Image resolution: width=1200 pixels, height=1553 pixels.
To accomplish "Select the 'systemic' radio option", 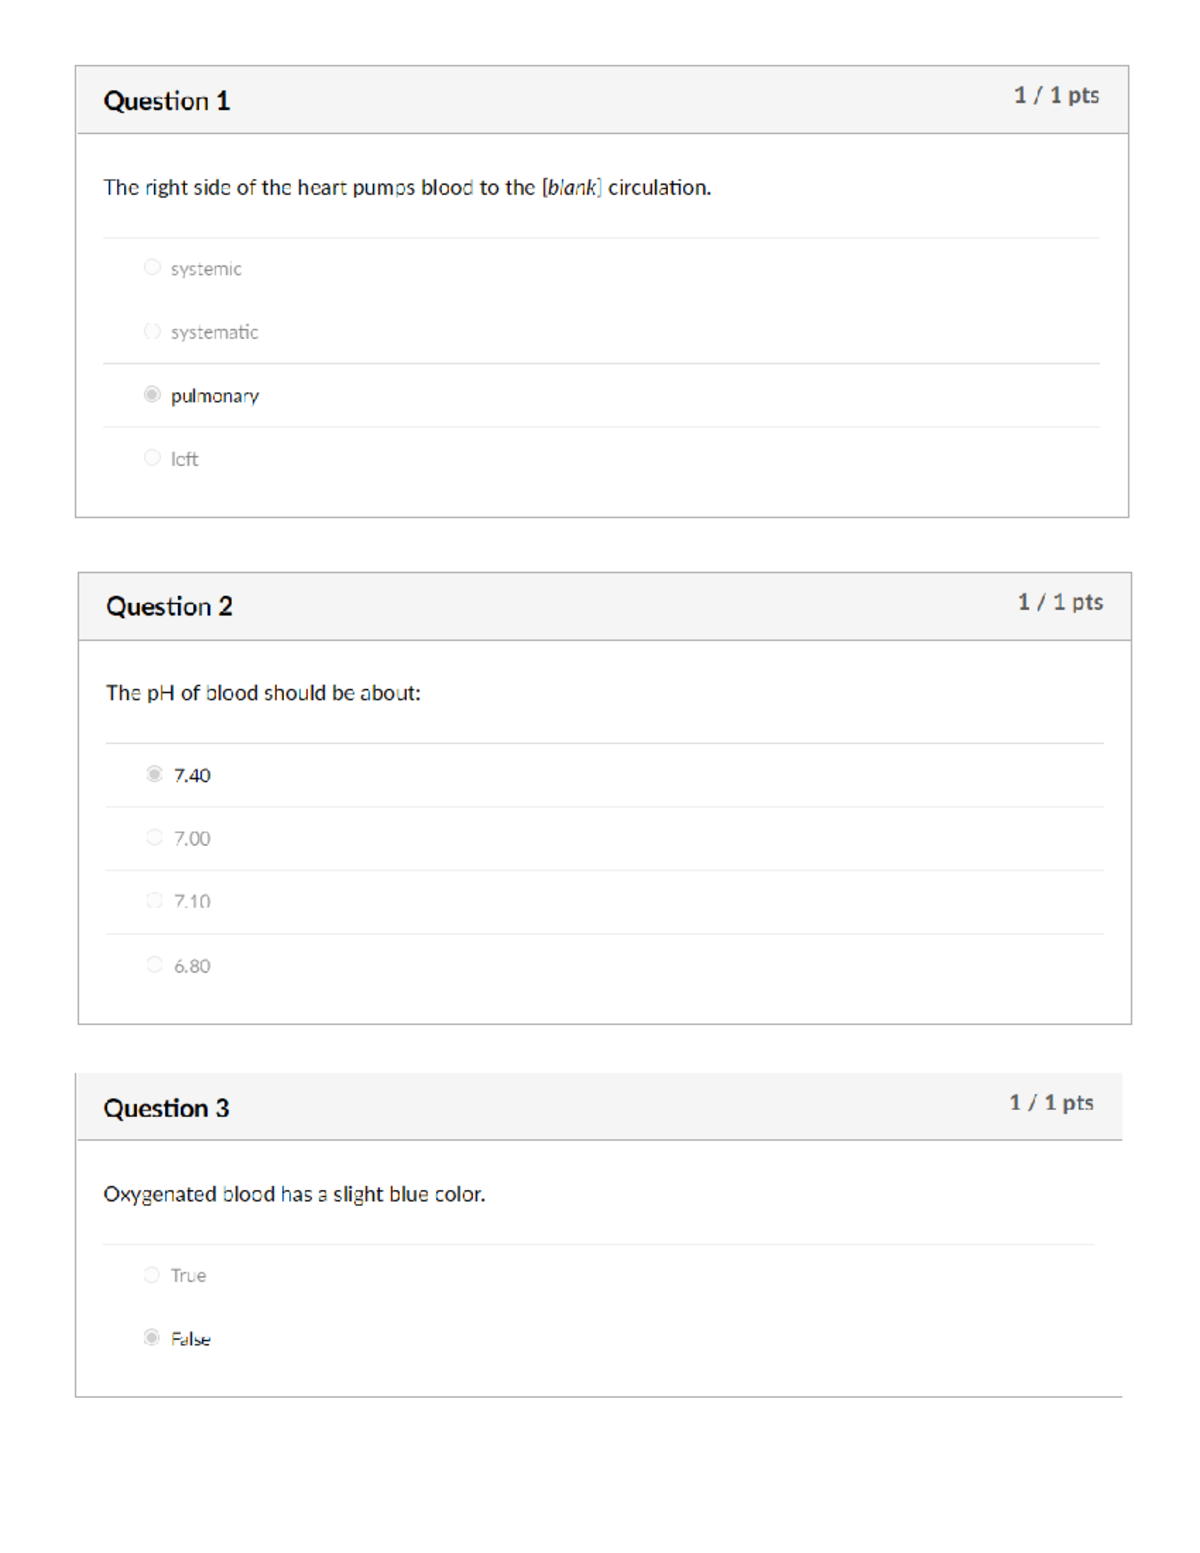I will [152, 267].
